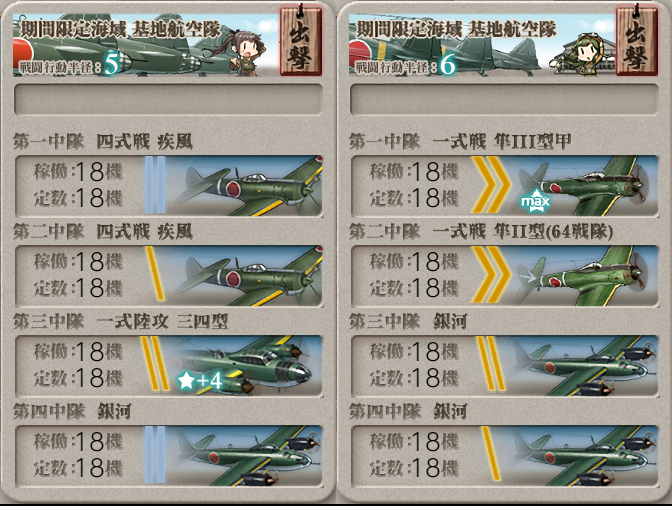Image resolution: width=672 pixels, height=506 pixels.
Task: Click left banner with ponytail girl
Action: click(146, 45)
